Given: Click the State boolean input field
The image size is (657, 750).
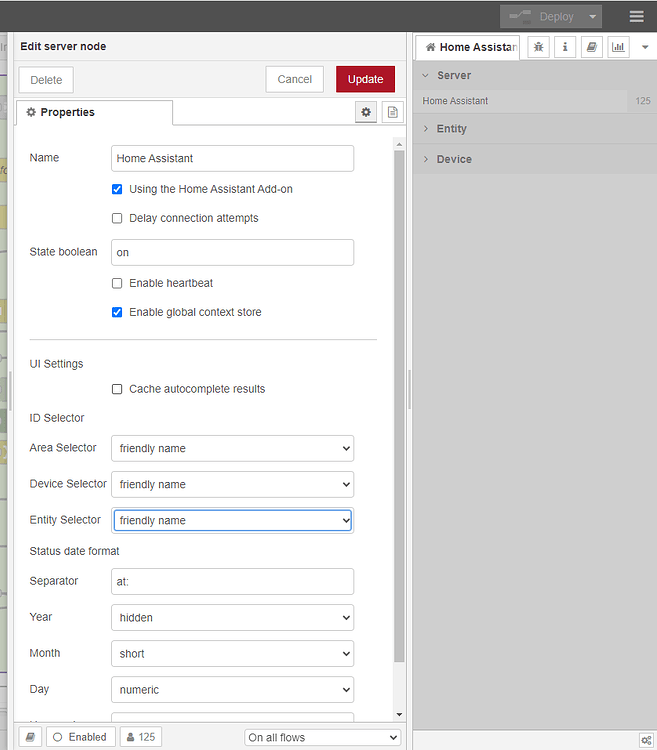Looking at the screenshot, I should pyautogui.click(x=232, y=253).
